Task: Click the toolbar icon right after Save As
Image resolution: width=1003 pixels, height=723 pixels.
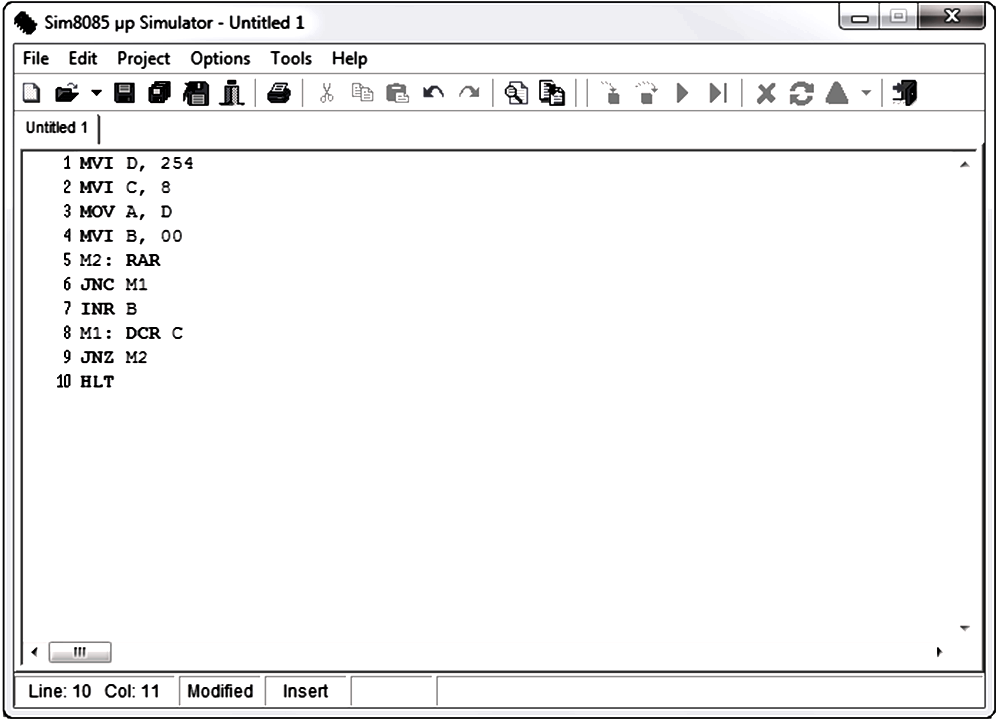Action: coord(232,93)
